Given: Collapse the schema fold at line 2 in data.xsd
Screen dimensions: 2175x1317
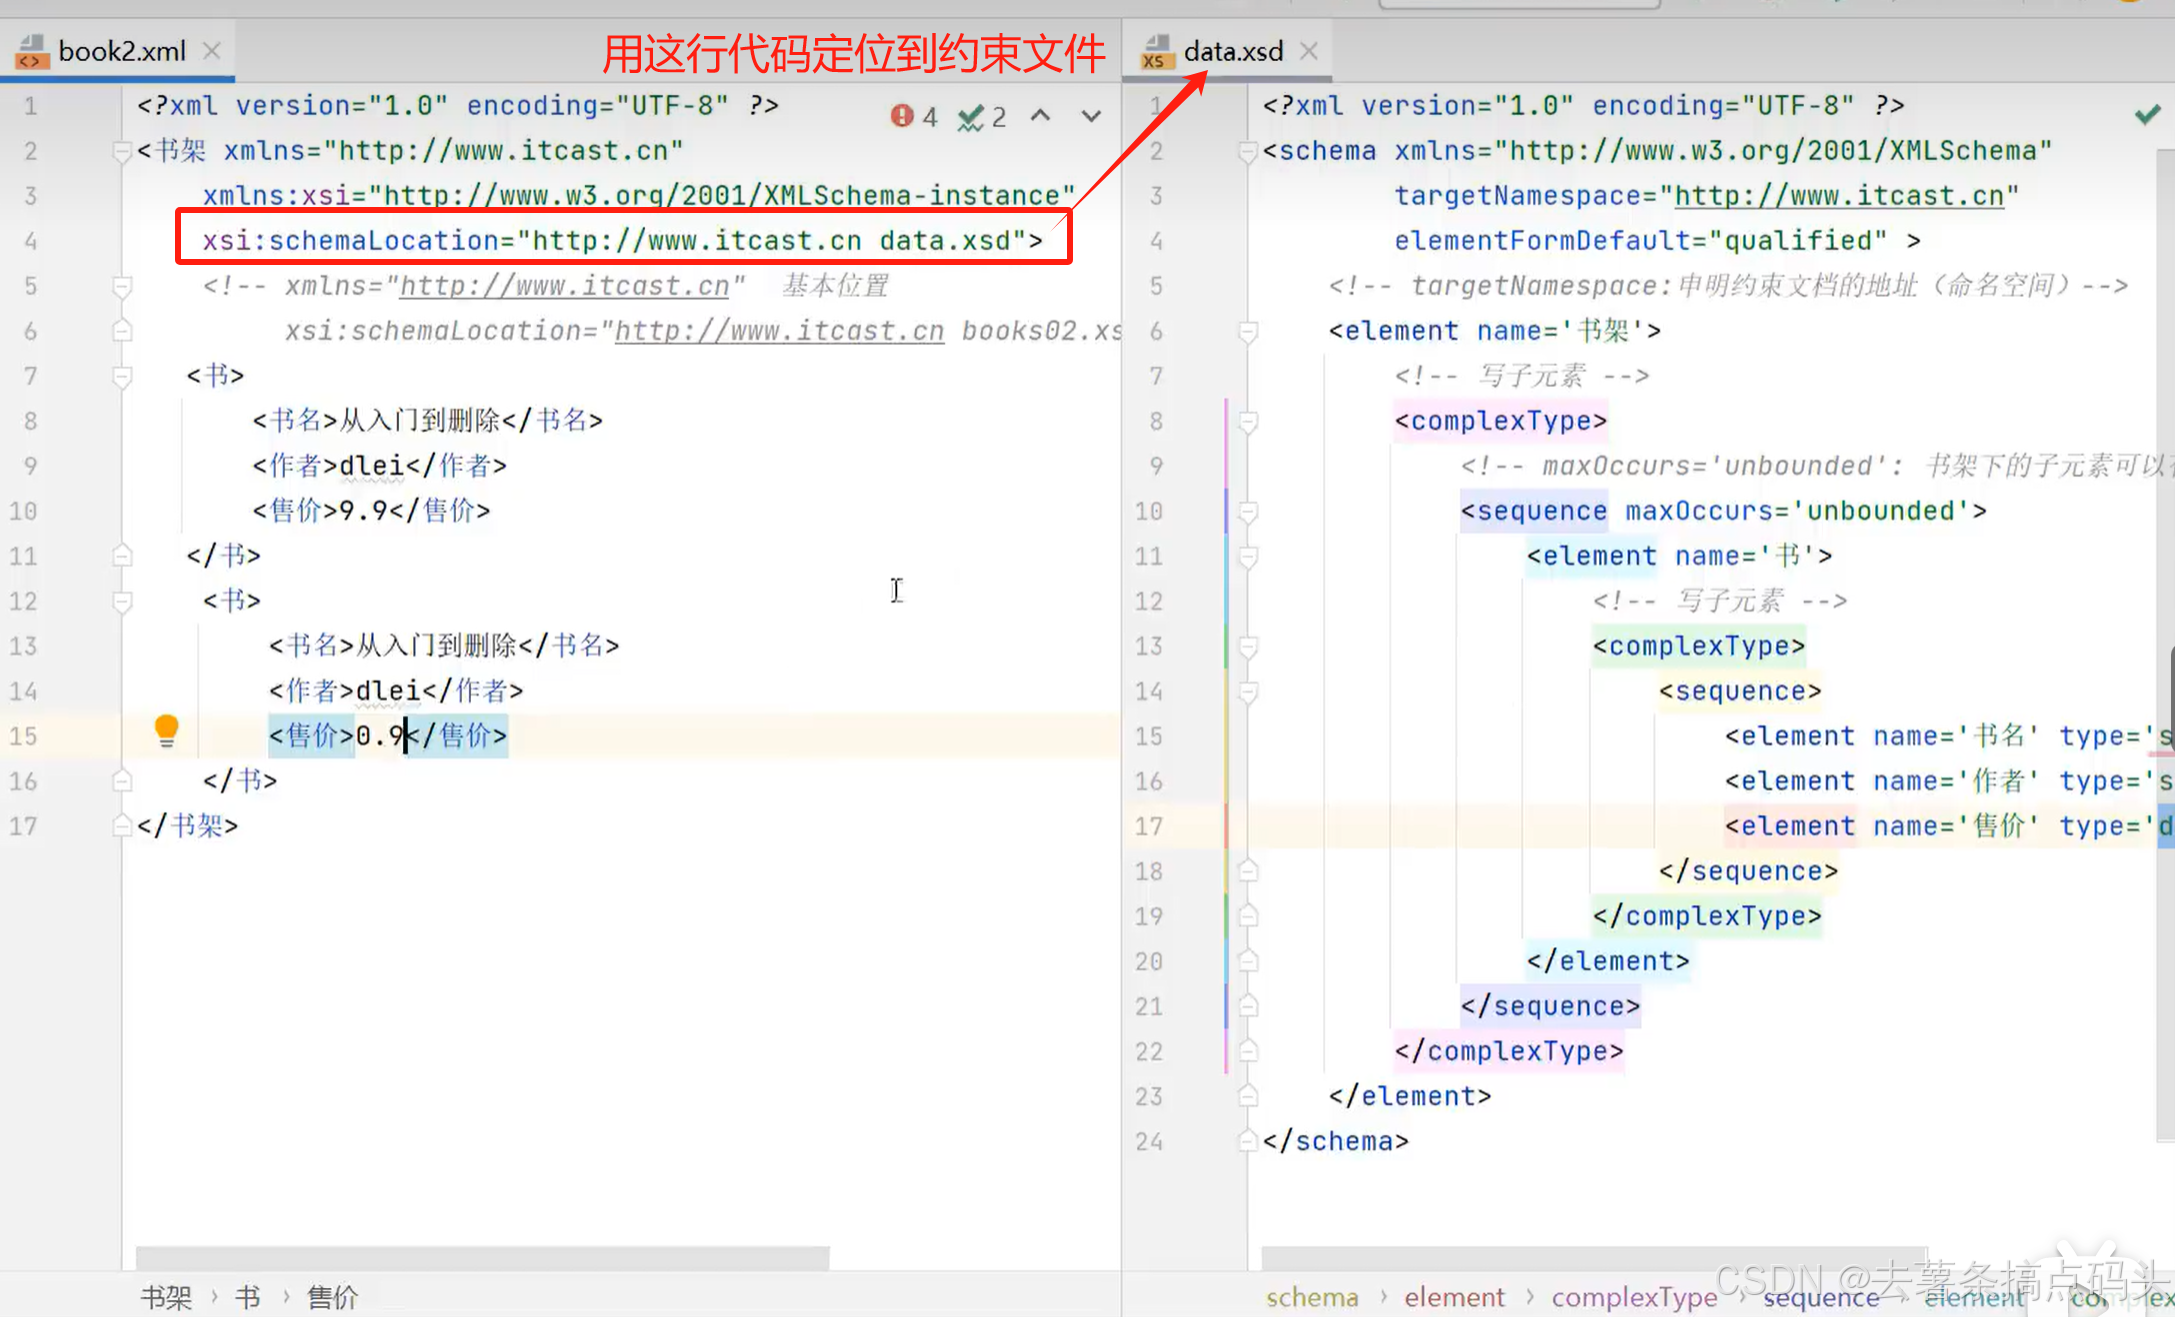Looking at the screenshot, I should tap(1248, 151).
